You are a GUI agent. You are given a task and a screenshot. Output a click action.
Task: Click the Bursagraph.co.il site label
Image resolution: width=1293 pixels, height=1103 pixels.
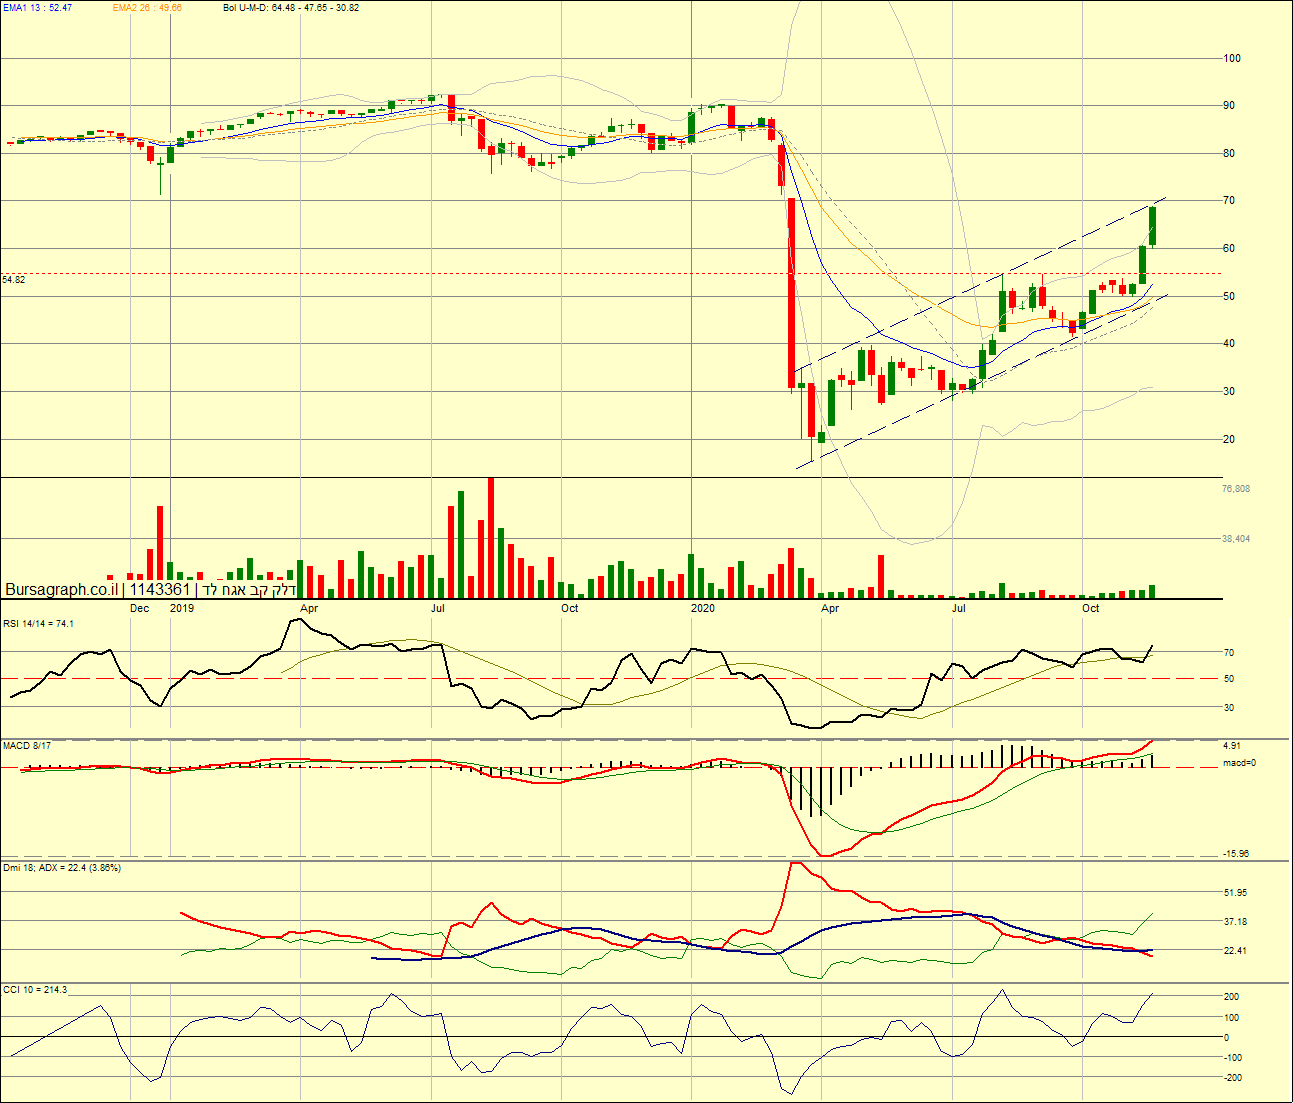(61, 590)
